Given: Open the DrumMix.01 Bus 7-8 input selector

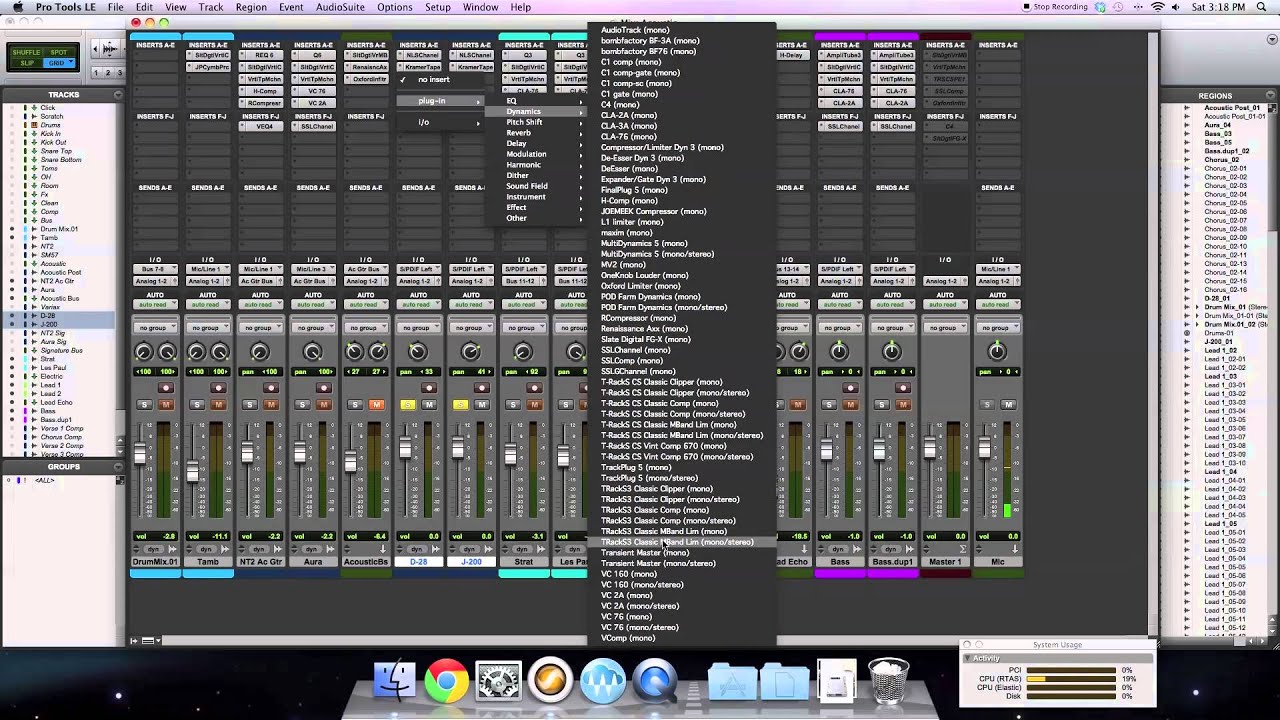Looking at the screenshot, I should click(155, 269).
